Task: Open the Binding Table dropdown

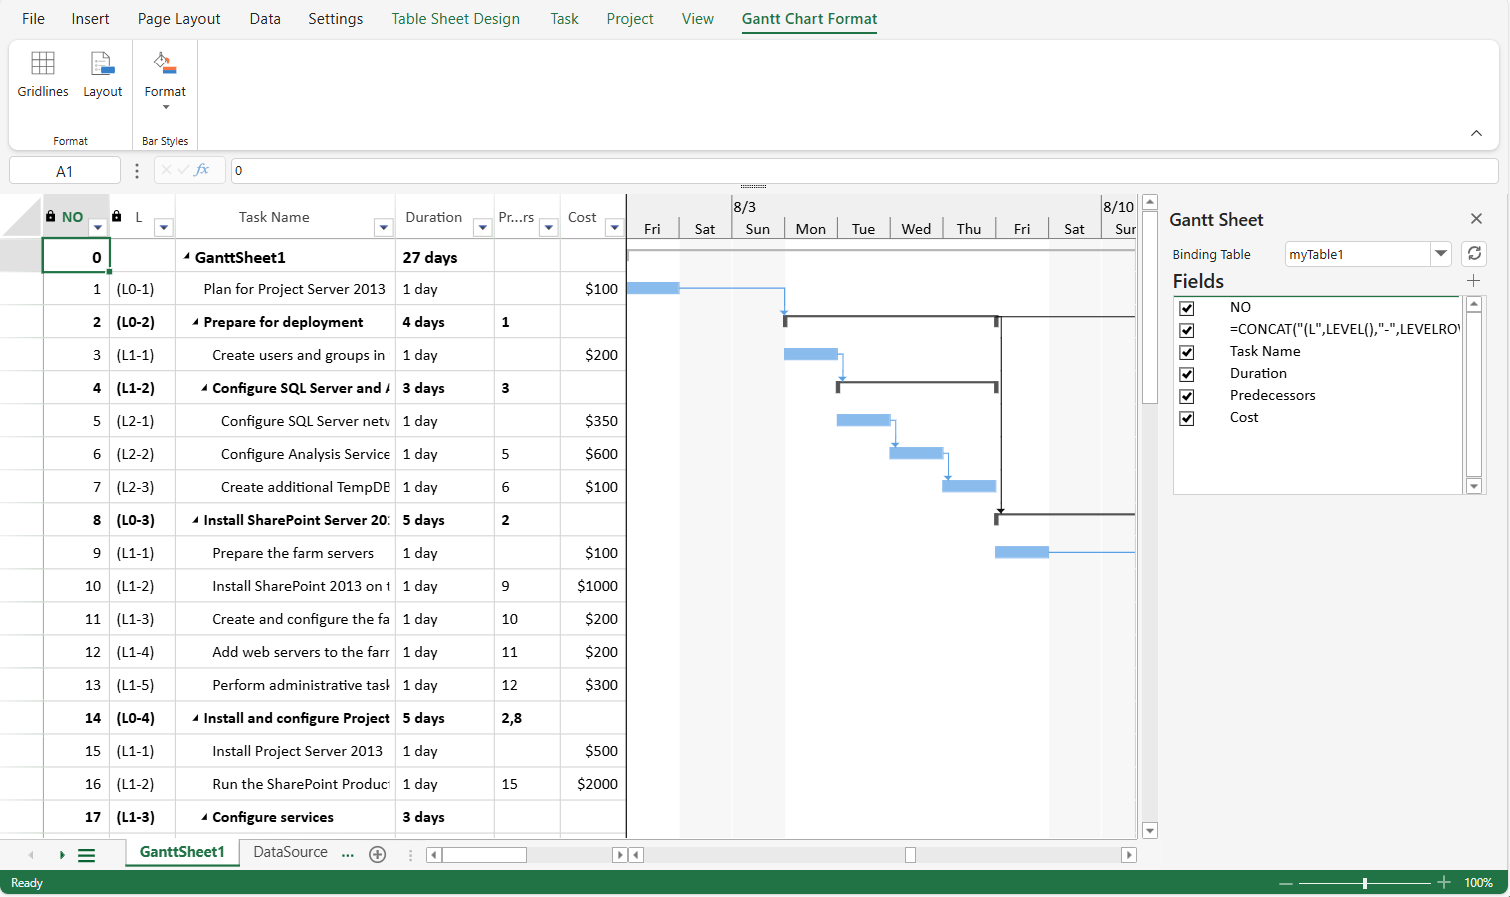Action: (1441, 254)
